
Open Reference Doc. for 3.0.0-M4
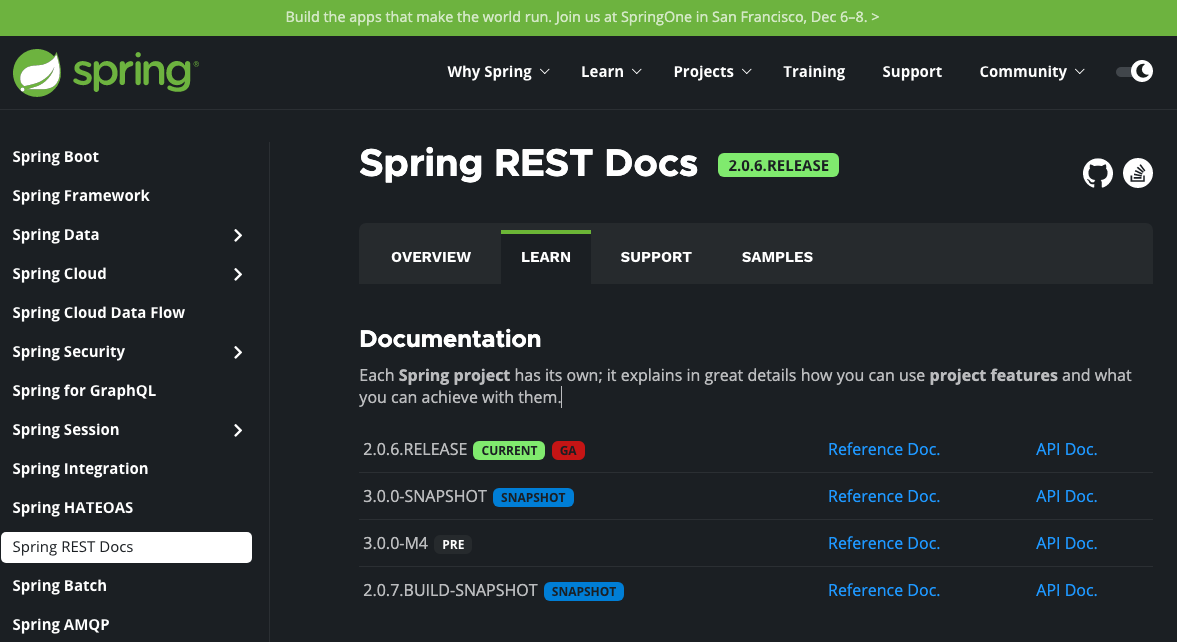tap(884, 543)
